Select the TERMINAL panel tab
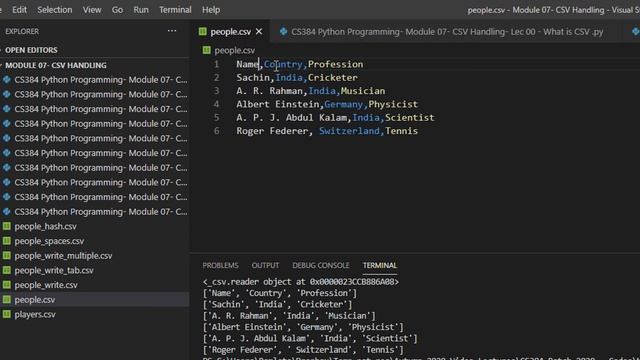The image size is (640, 360). (x=380, y=265)
